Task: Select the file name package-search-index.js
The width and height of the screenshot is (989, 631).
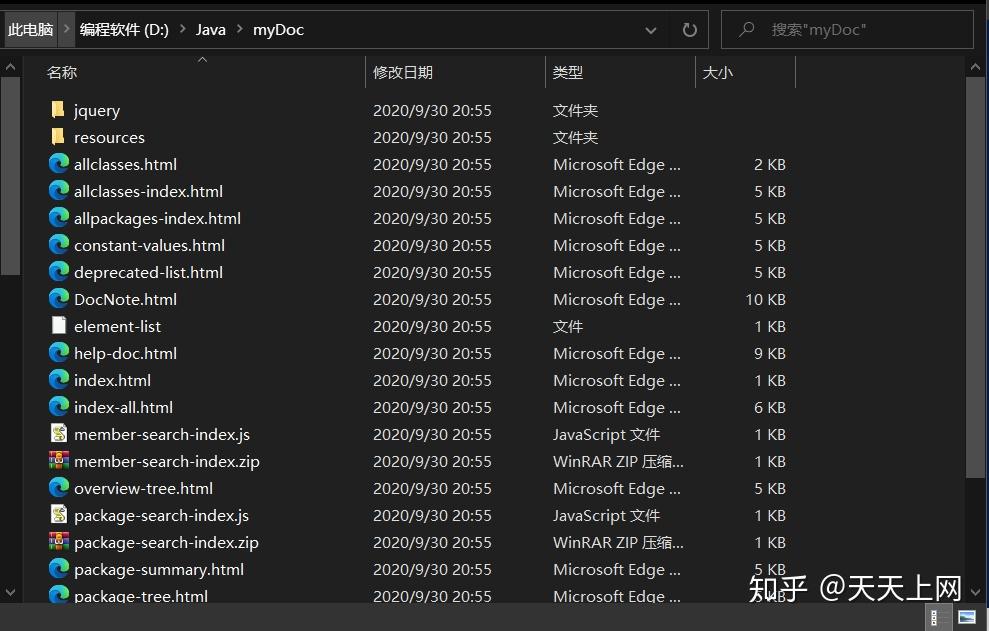Action: coord(161,516)
